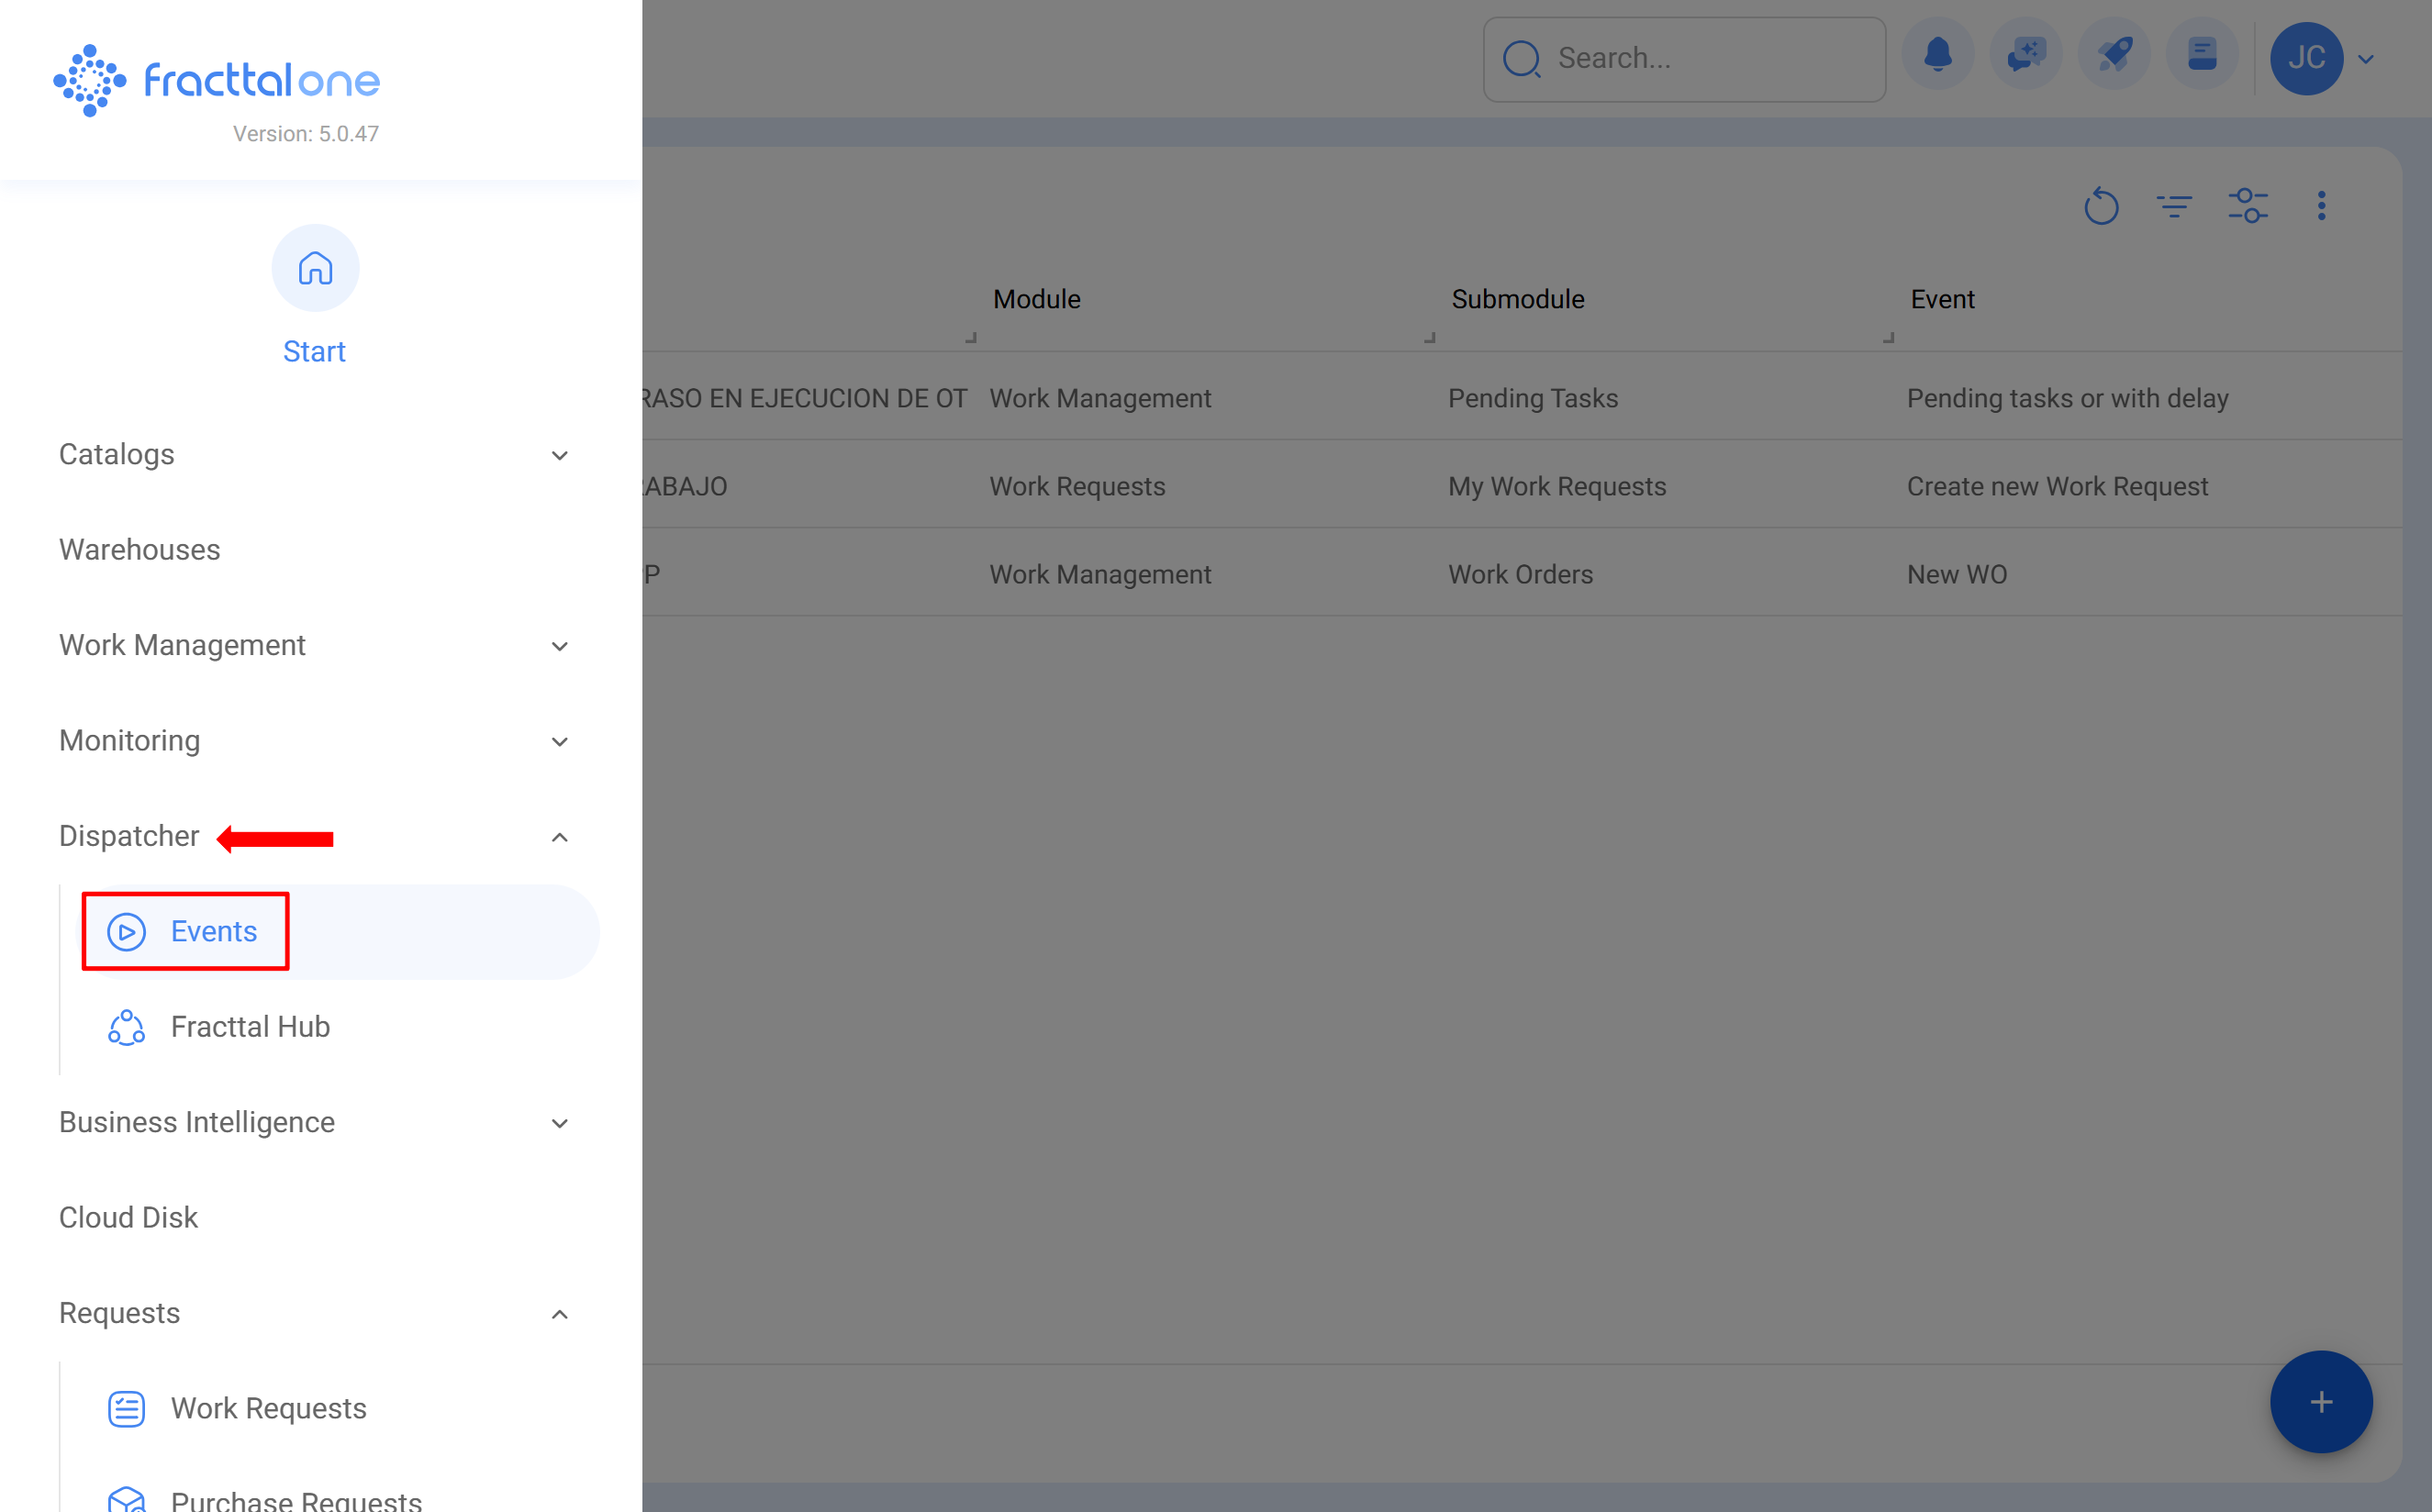Click Work Management cell in Pending Tasks row
Image resolution: width=2432 pixels, height=1512 pixels.
click(1100, 398)
